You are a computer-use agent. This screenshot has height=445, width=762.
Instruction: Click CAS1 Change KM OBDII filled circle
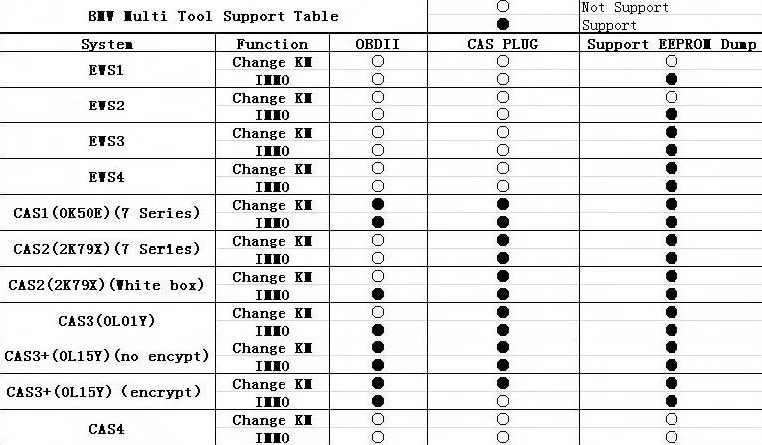(x=378, y=205)
